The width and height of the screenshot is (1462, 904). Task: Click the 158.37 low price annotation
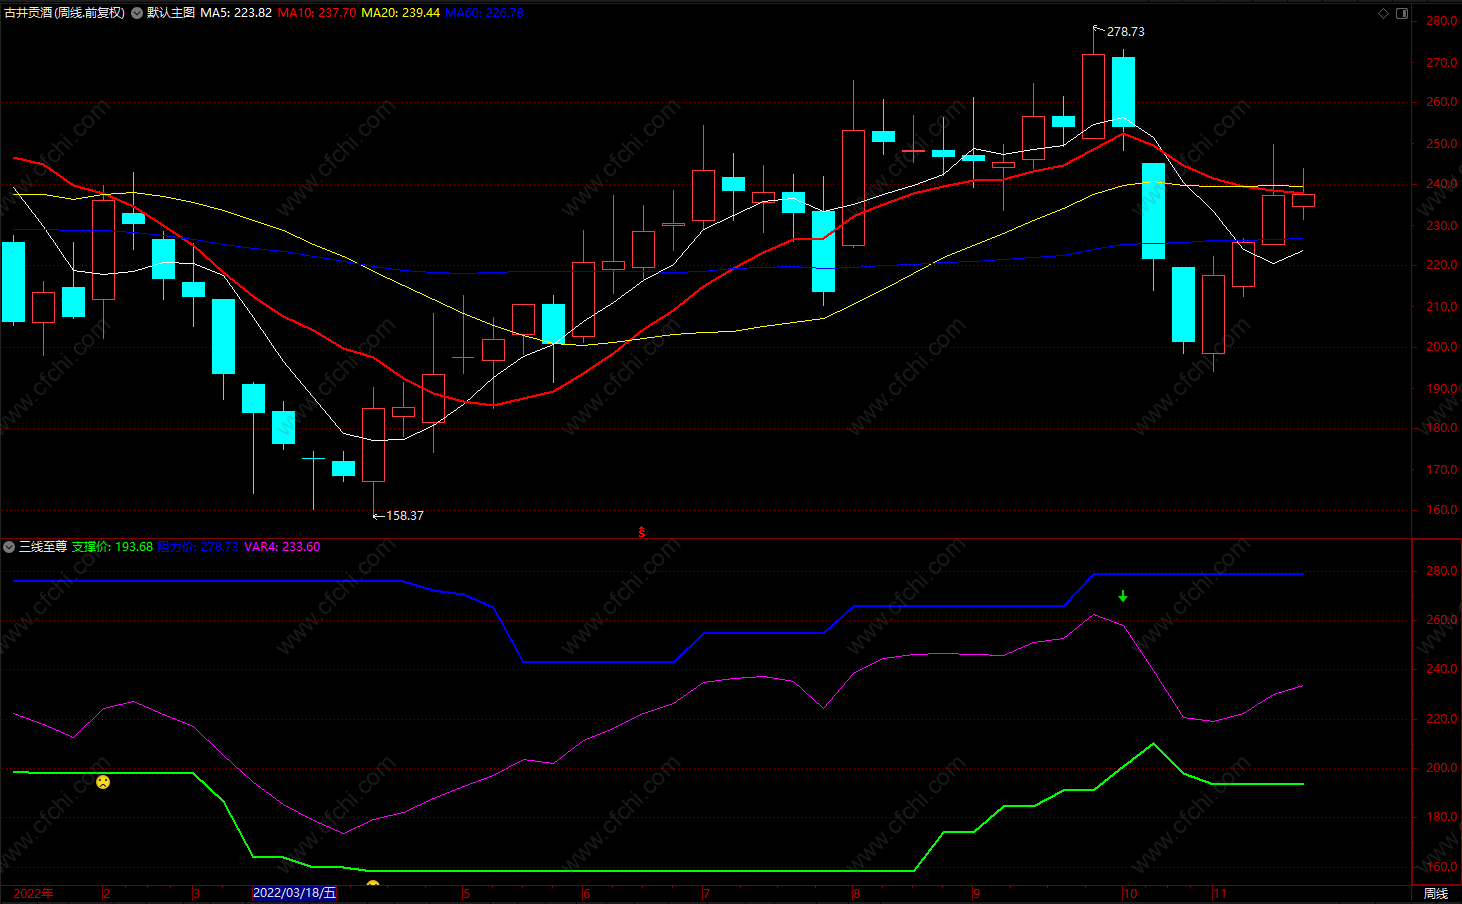pyautogui.click(x=405, y=516)
